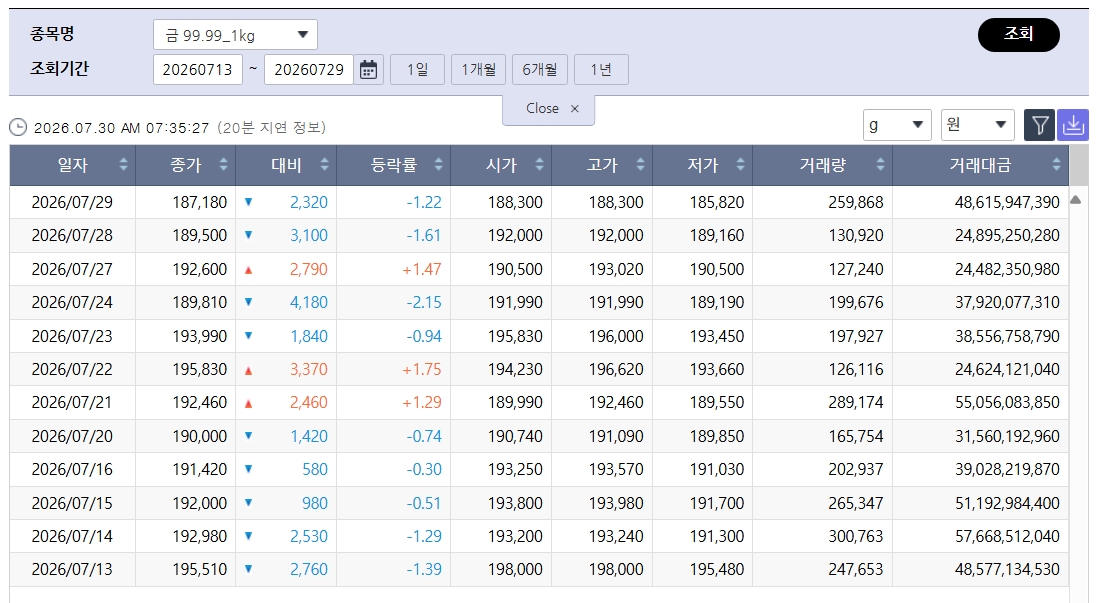Select date cell 2026/07/22
The width and height of the screenshot is (1103, 603).
(x=72, y=369)
